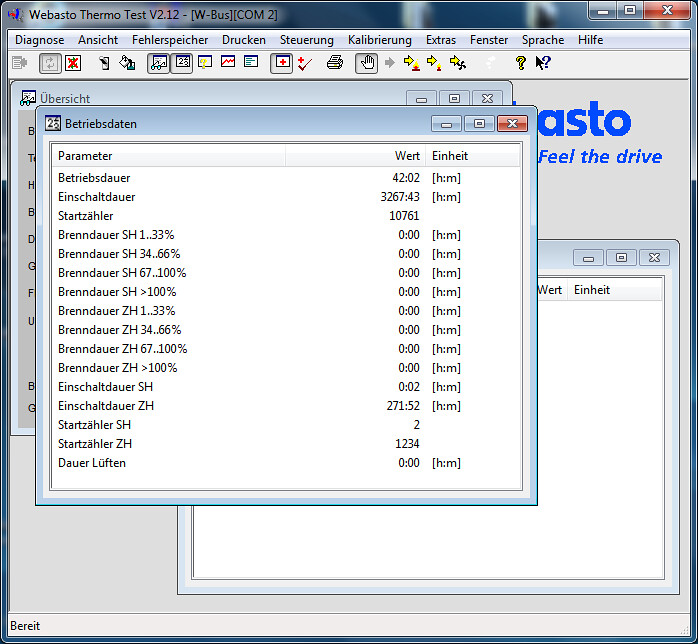Toggle the refresh cycle toolbar button
The image size is (698, 644).
click(x=50, y=63)
